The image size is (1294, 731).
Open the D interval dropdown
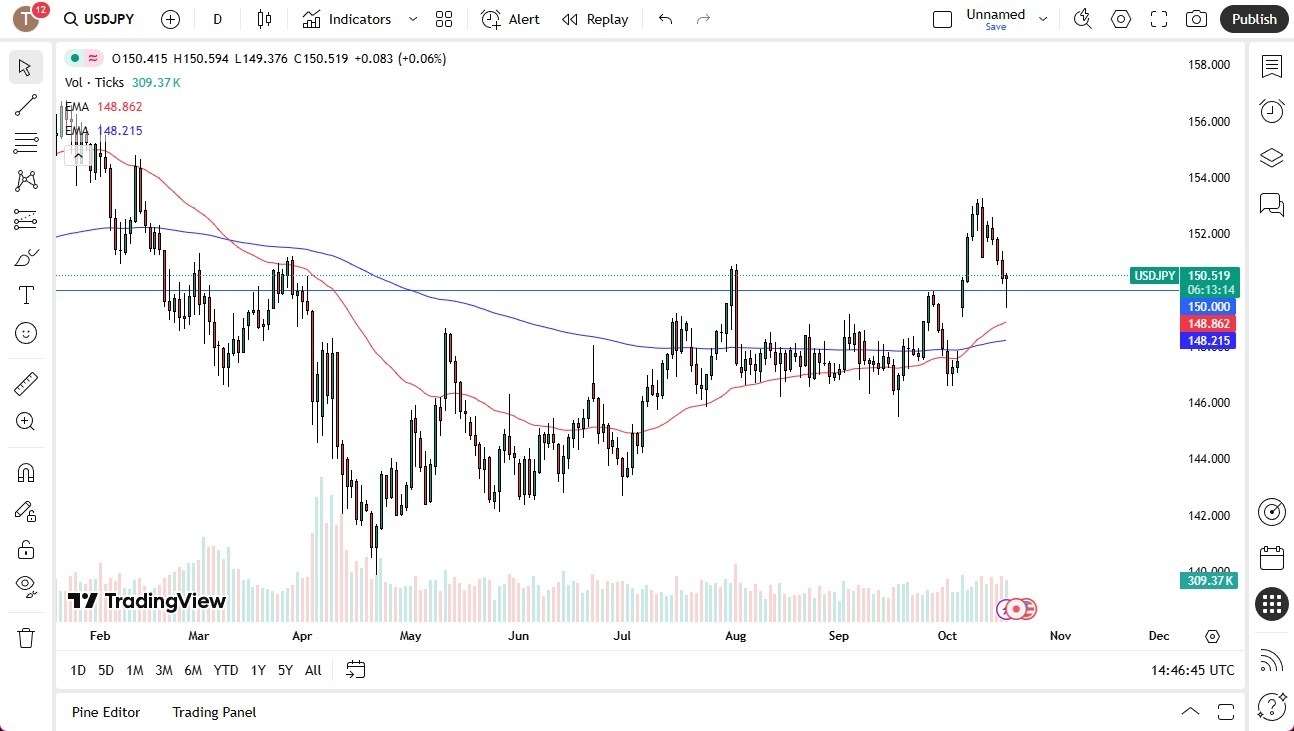(x=217, y=19)
